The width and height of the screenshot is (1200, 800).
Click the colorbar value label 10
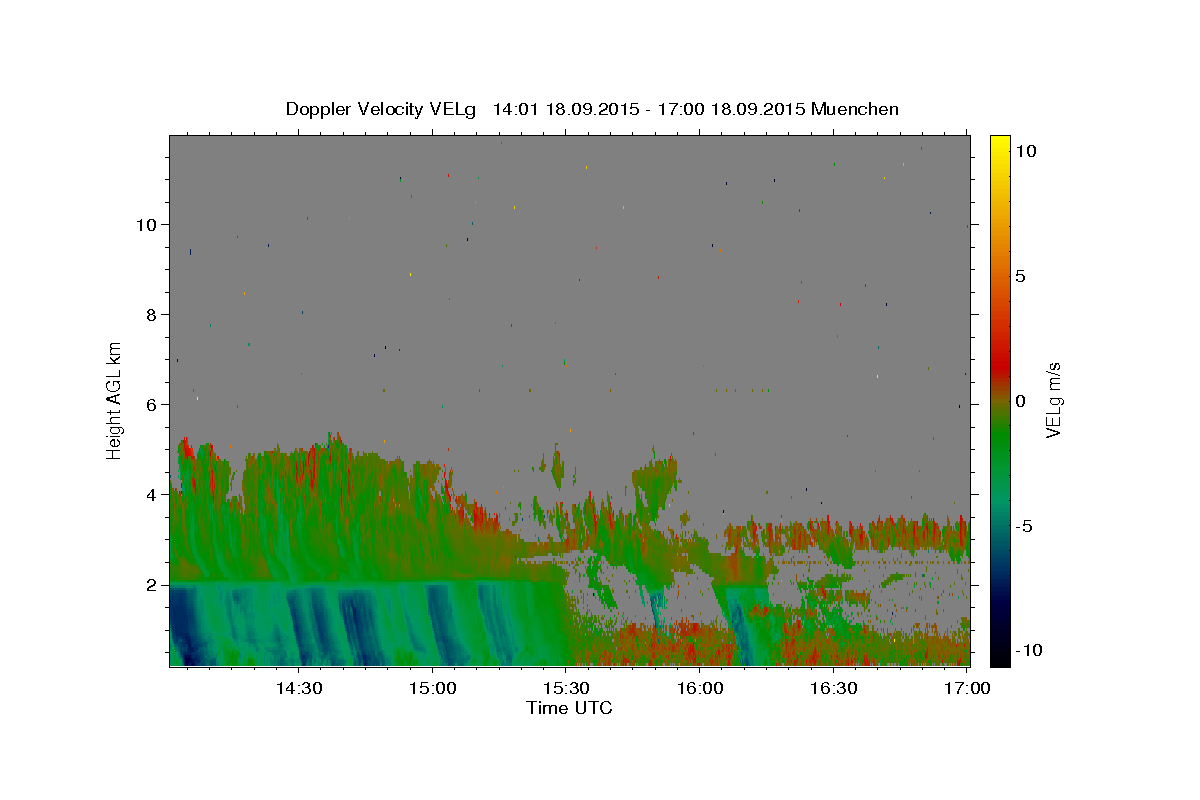point(1025,151)
